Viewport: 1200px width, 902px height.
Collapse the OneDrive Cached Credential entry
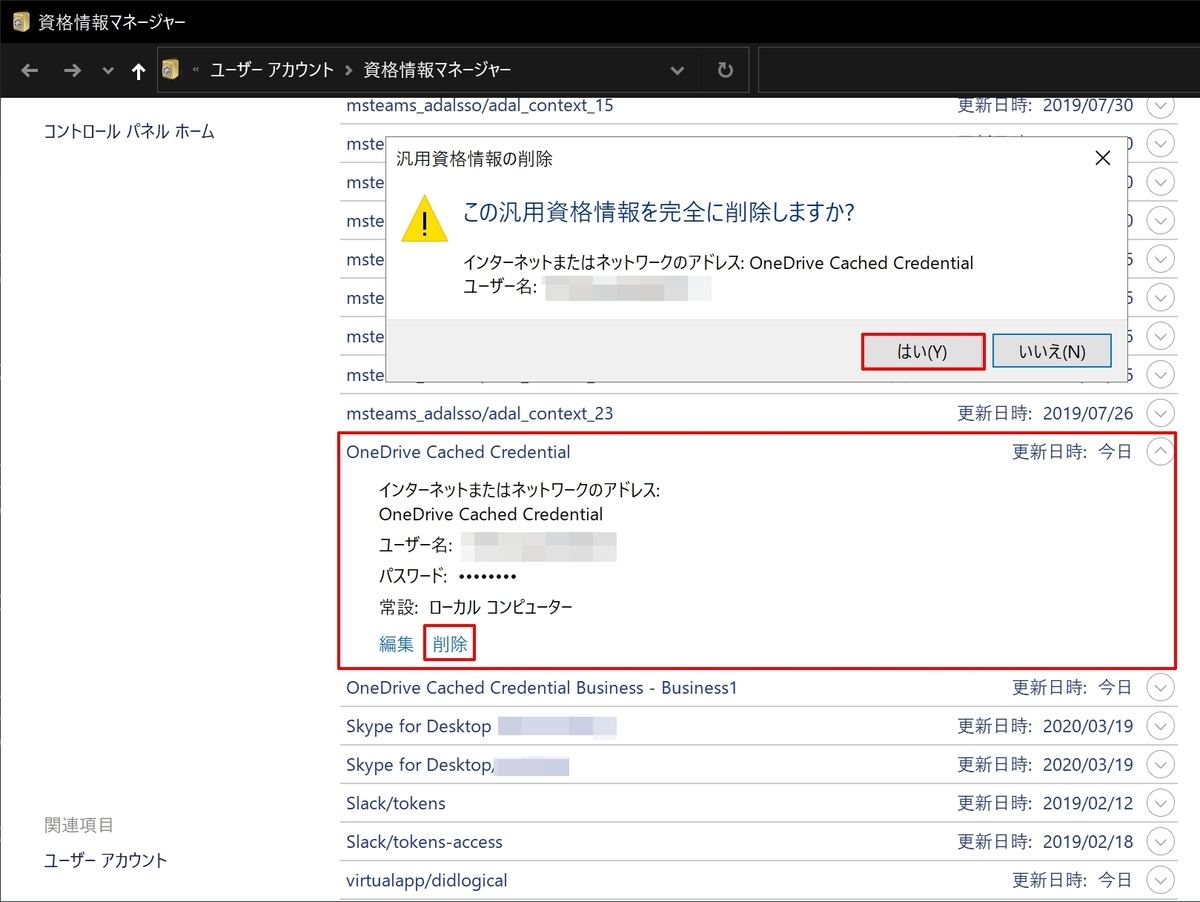(1160, 452)
